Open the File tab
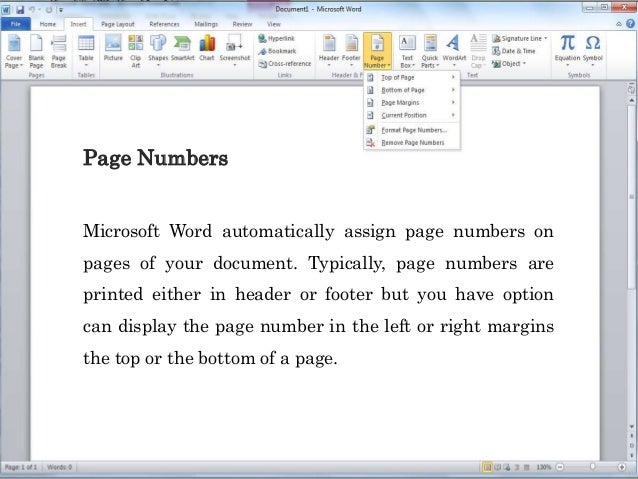This screenshot has width=638, height=479. (x=15, y=24)
